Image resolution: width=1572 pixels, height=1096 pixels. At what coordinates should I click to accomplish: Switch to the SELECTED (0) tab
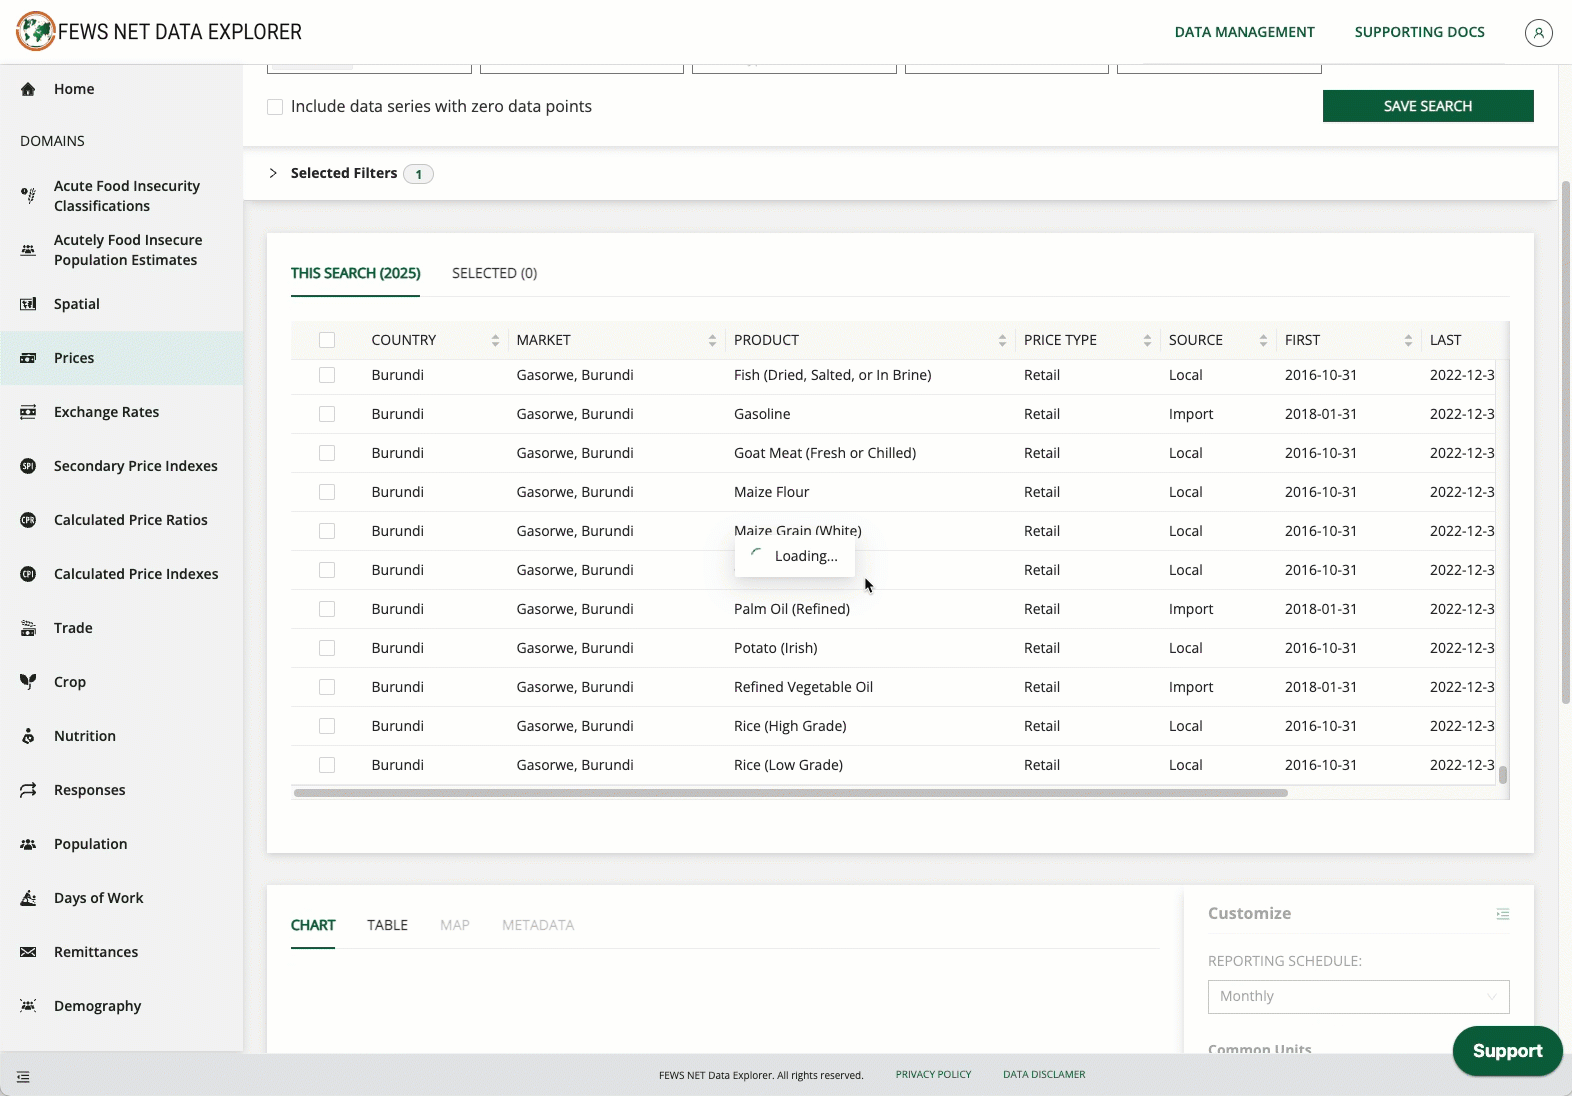point(494,273)
